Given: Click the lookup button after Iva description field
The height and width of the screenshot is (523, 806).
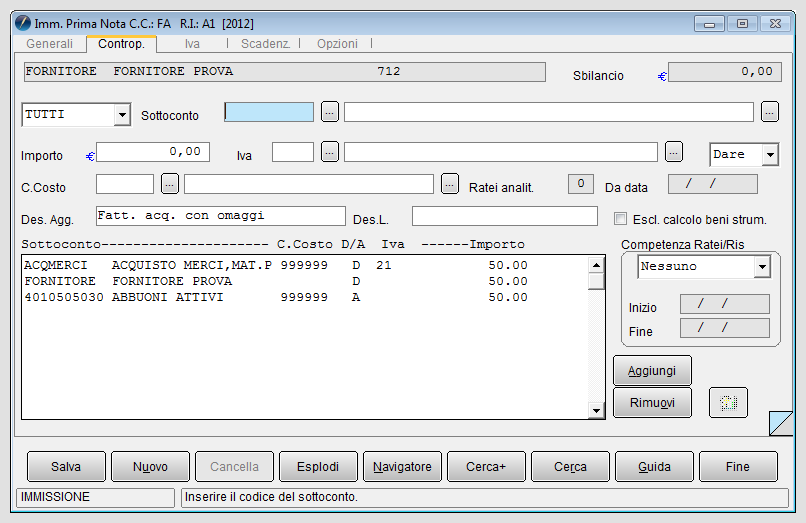Looking at the screenshot, I should click(673, 152).
